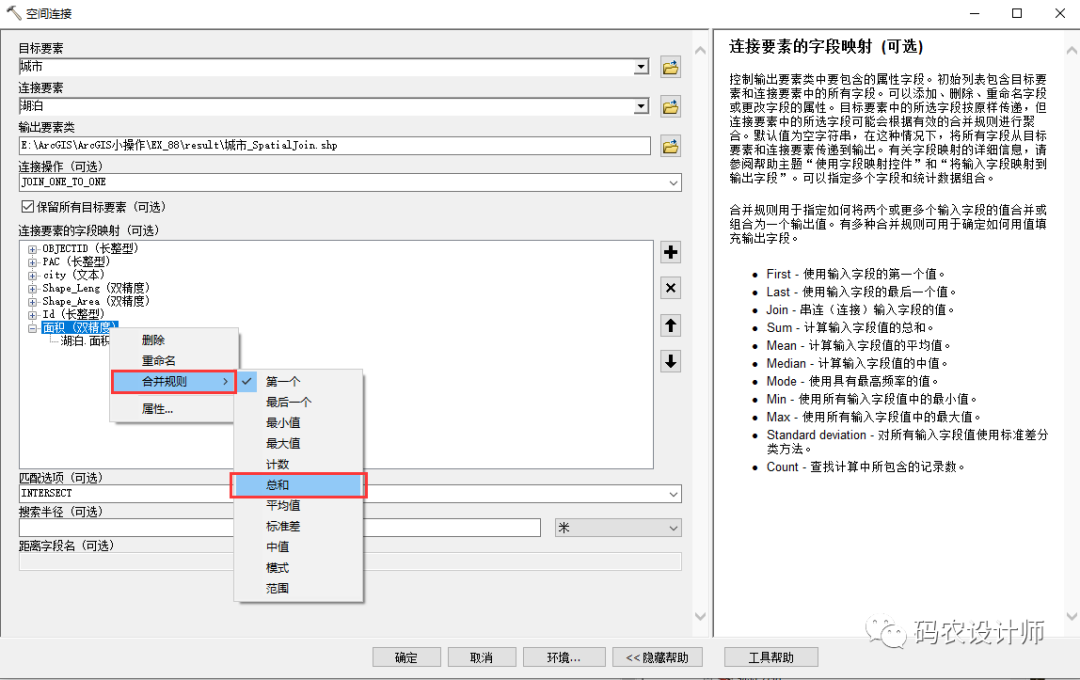Open the 连接操作 JOIN_ONE_TO_ONE dropdown

click(x=673, y=183)
